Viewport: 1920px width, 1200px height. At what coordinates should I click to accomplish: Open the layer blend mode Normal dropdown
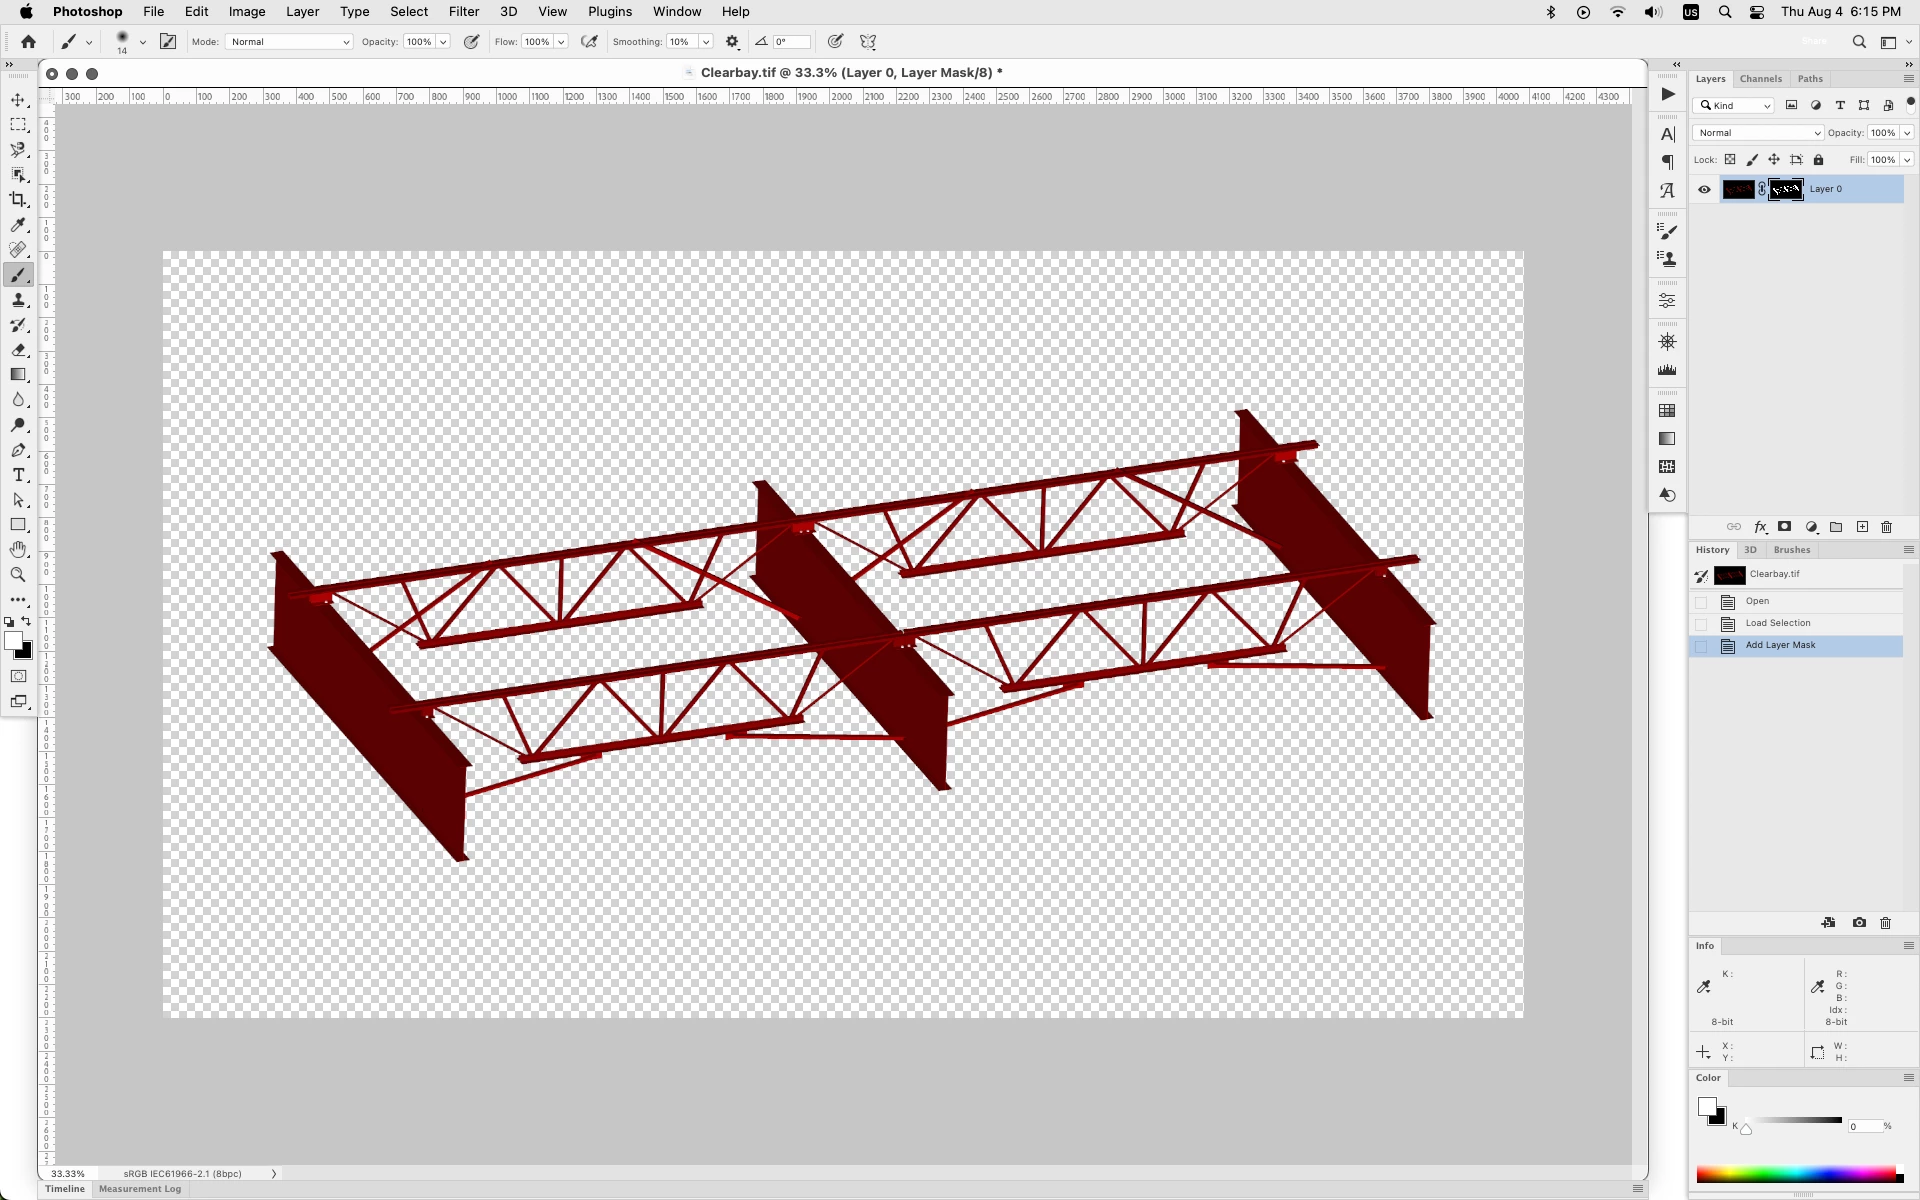point(1758,133)
